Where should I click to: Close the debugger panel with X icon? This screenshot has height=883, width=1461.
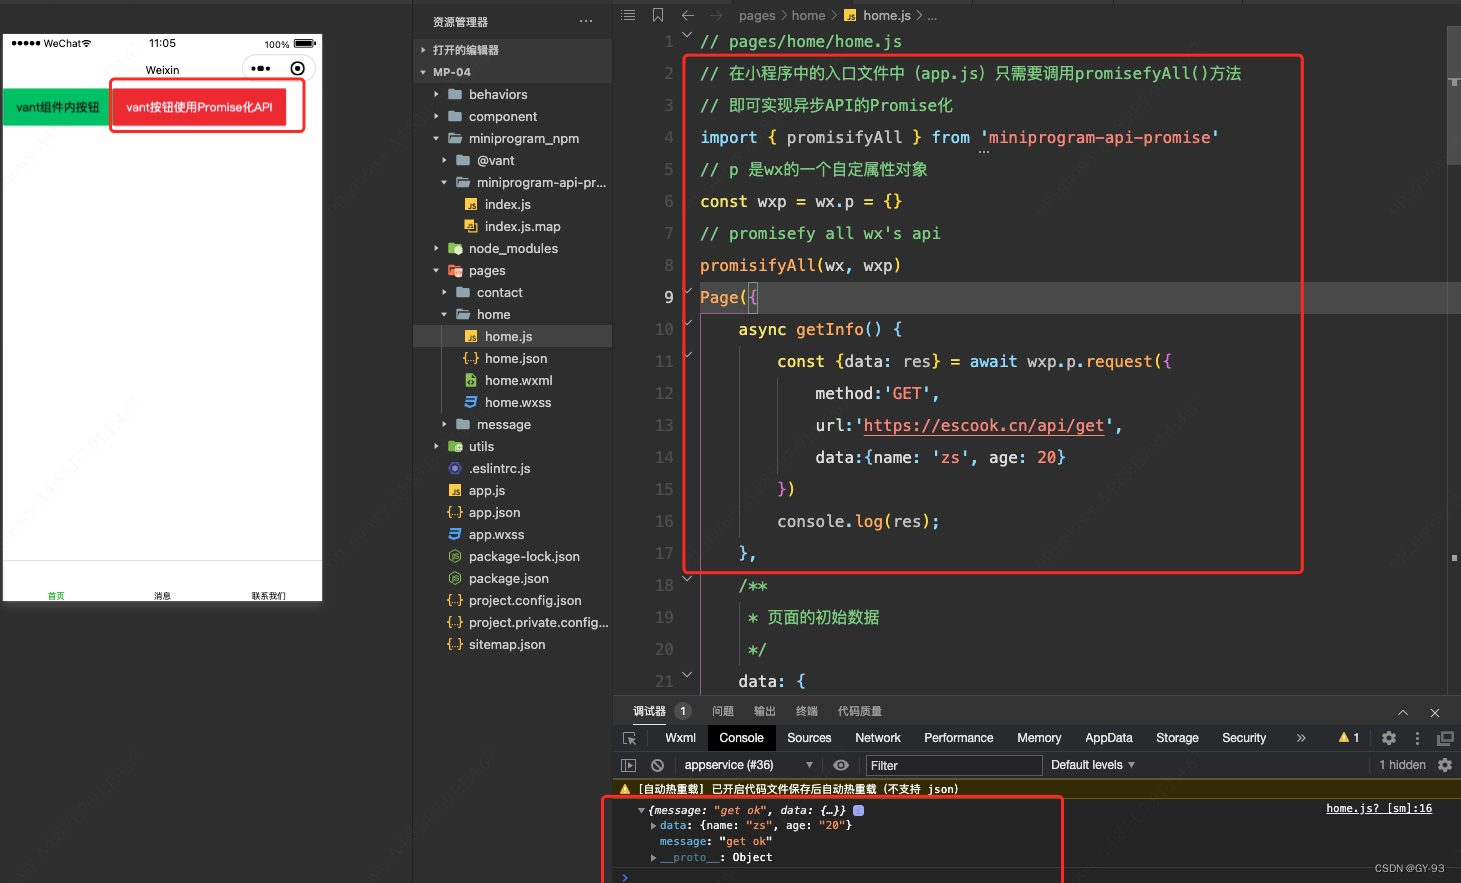(x=1435, y=712)
